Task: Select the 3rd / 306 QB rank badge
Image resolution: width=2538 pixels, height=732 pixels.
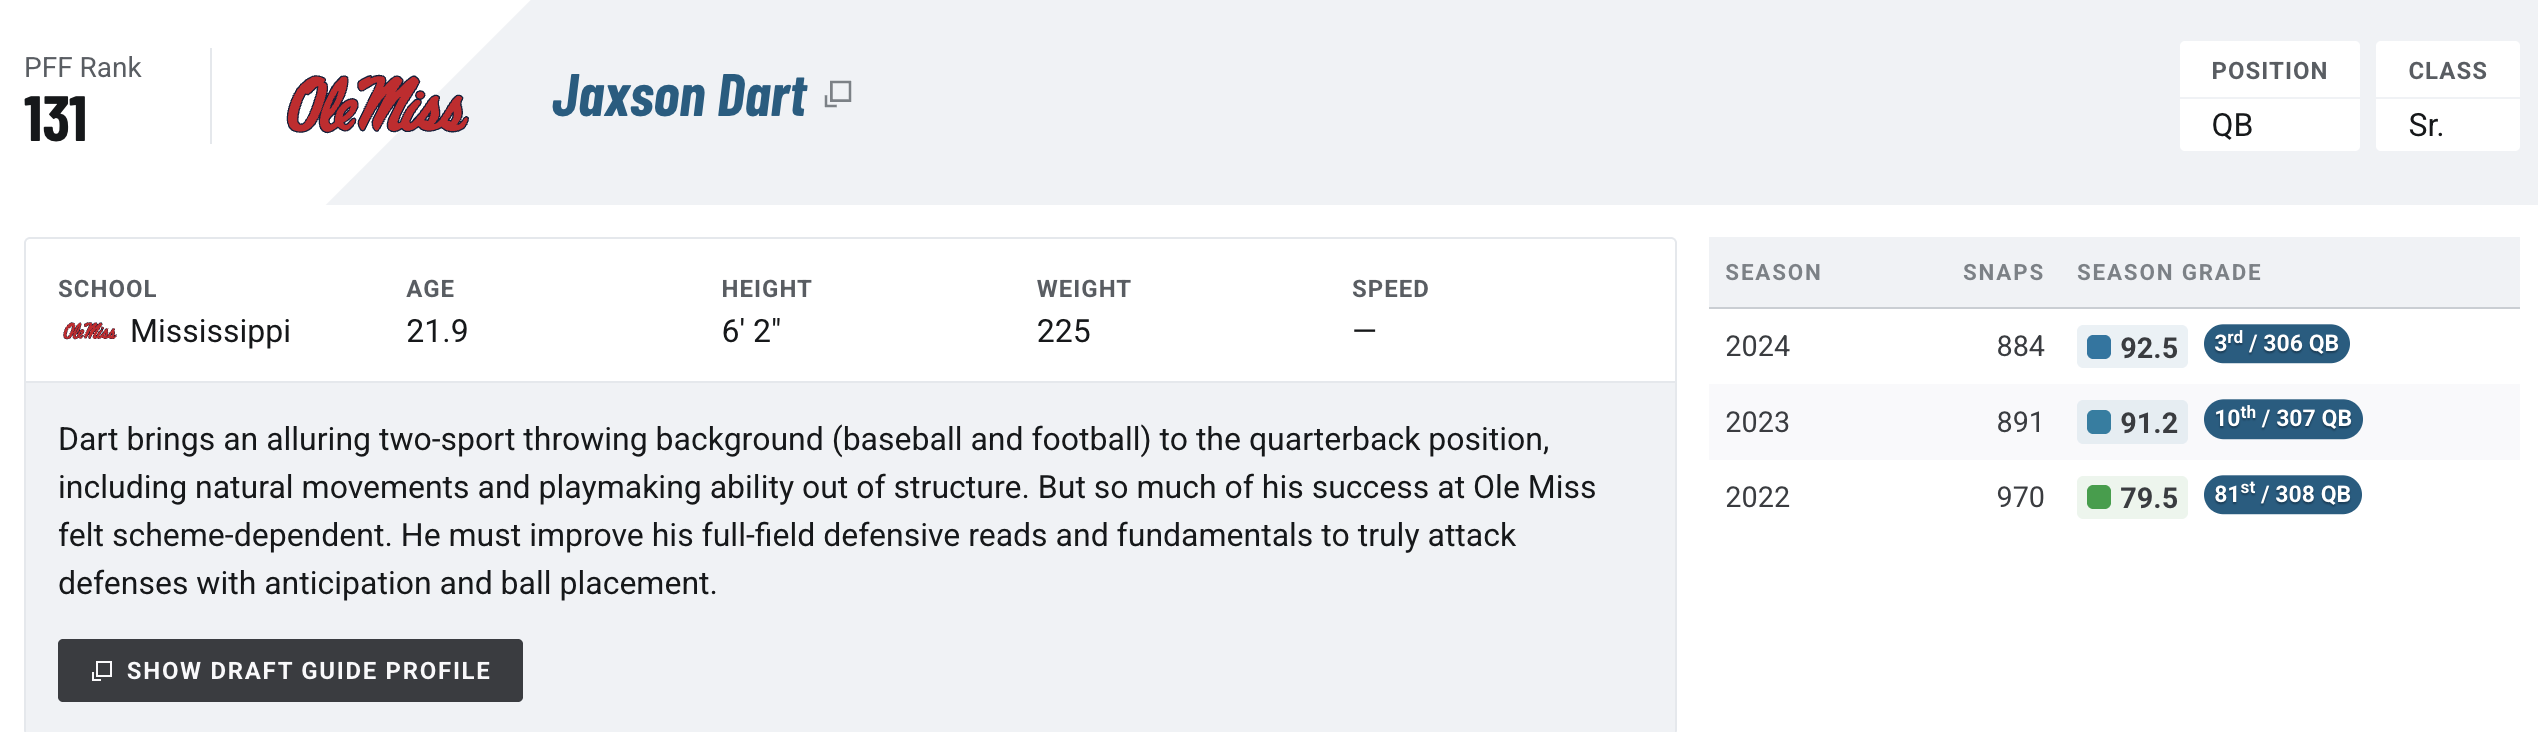Action: pyautogui.click(x=2276, y=344)
